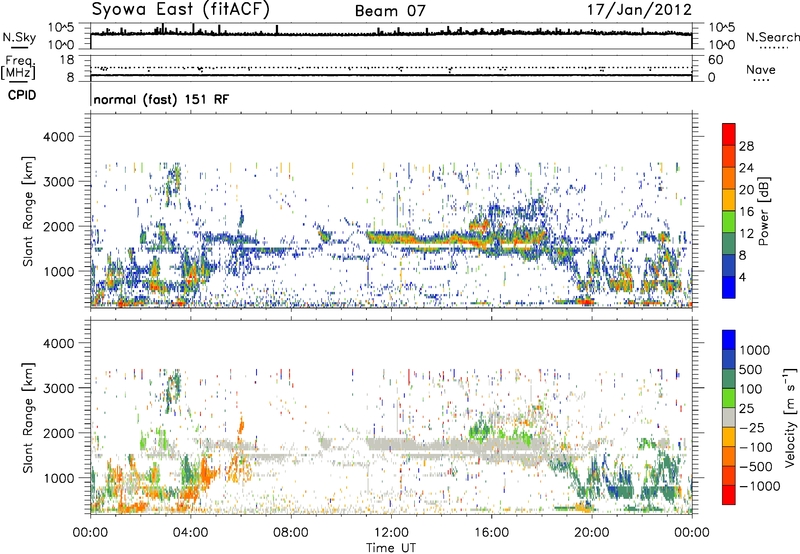Click the "Freq. [MHz]" axis label

[x=19, y=66]
